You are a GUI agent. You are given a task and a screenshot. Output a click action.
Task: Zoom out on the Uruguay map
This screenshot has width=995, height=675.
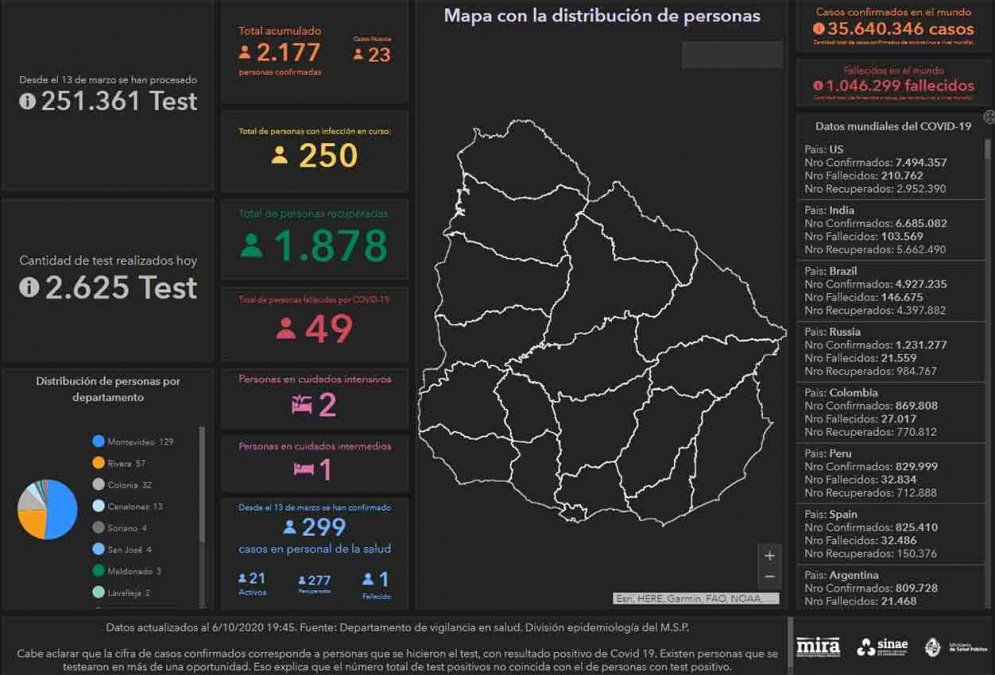click(x=769, y=577)
